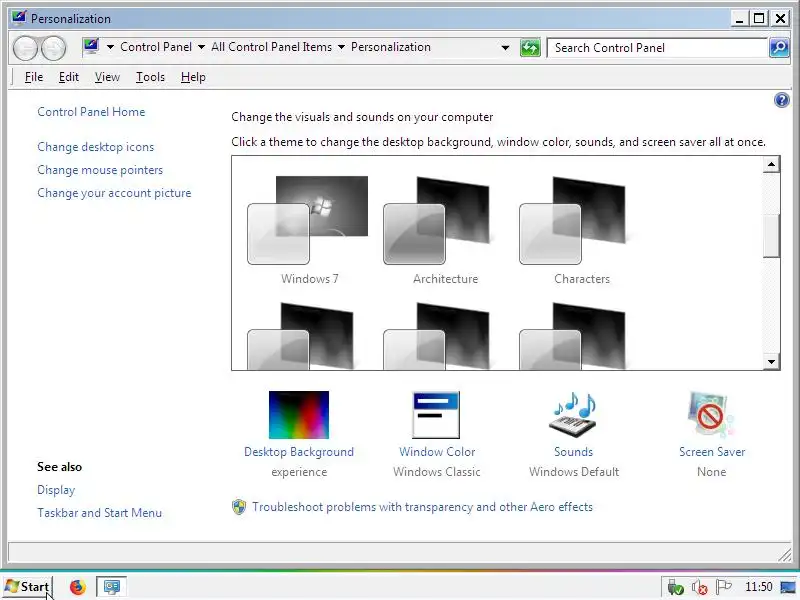
Task: Click the Search magnifier button
Action: pos(779,48)
